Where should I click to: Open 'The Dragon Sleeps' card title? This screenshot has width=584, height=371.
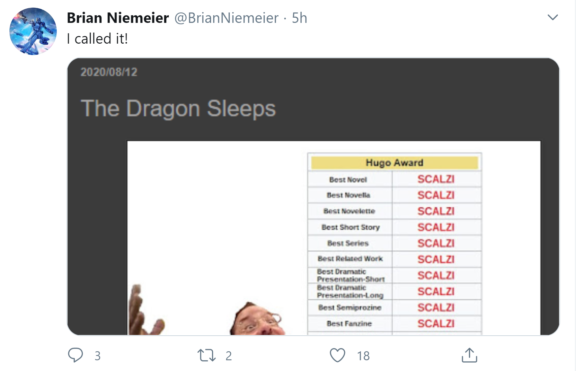178,108
